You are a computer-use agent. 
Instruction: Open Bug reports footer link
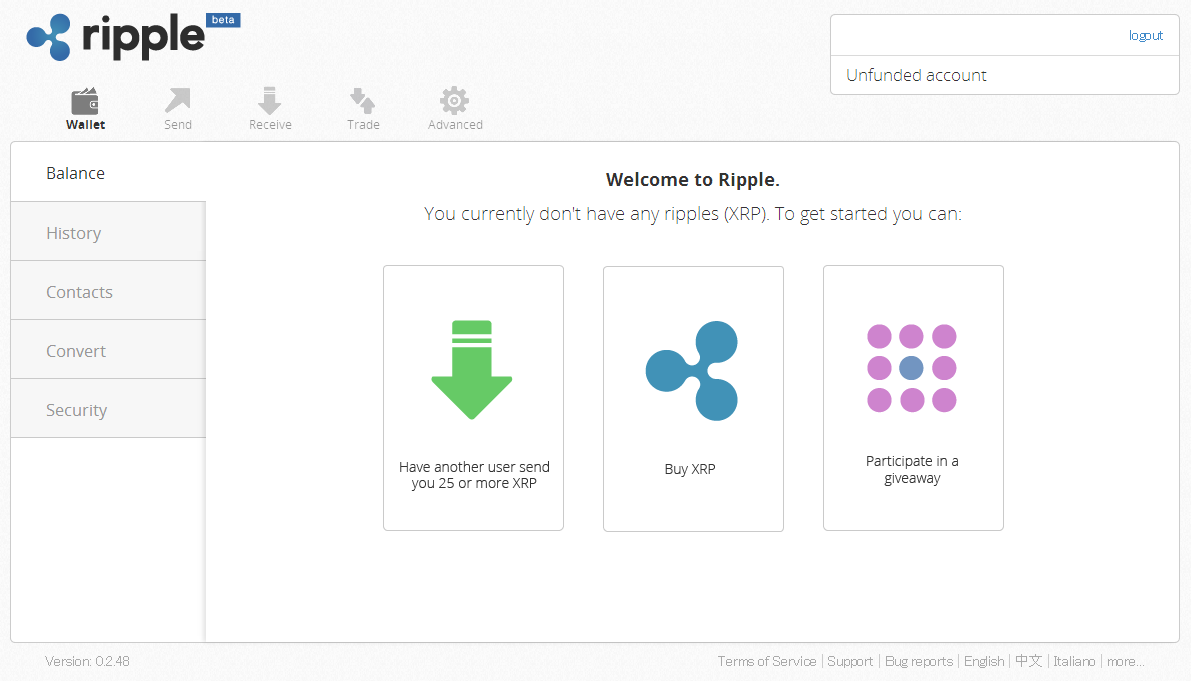(x=918, y=661)
